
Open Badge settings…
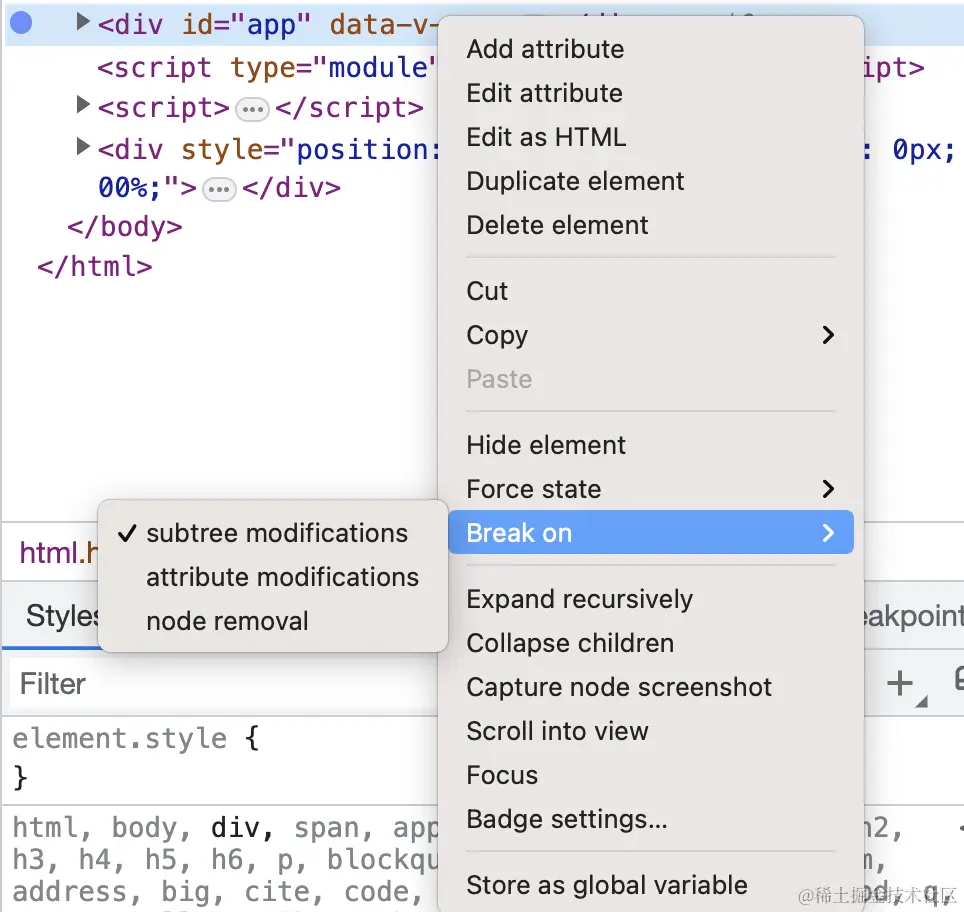650,820
